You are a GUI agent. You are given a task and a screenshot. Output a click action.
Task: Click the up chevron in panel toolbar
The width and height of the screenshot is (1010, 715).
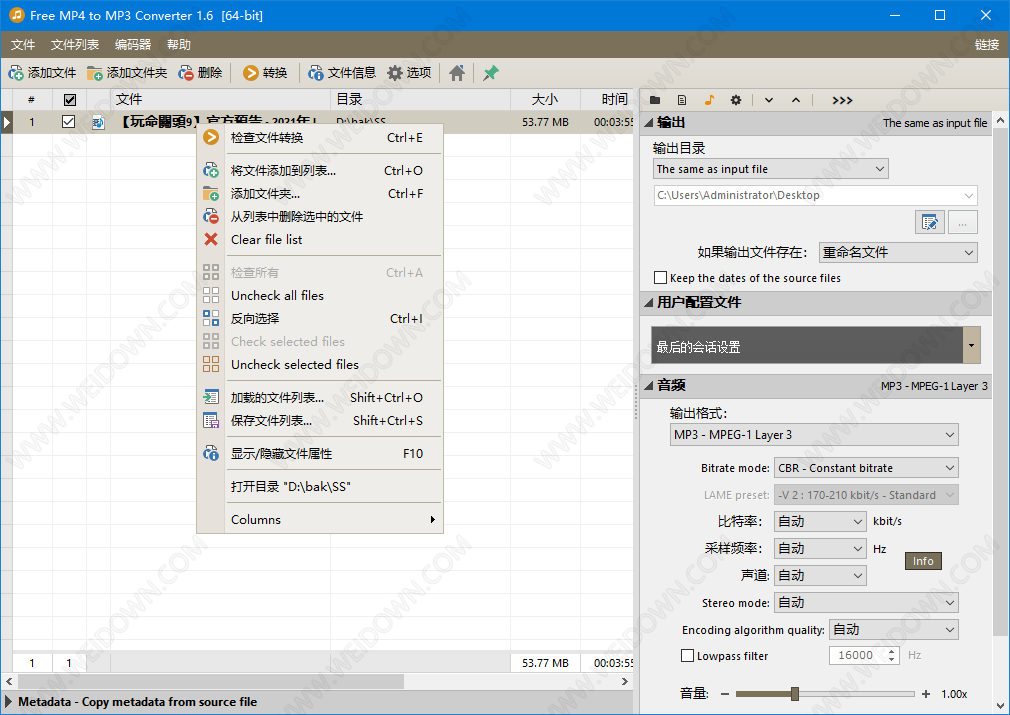(x=796, y=100)
